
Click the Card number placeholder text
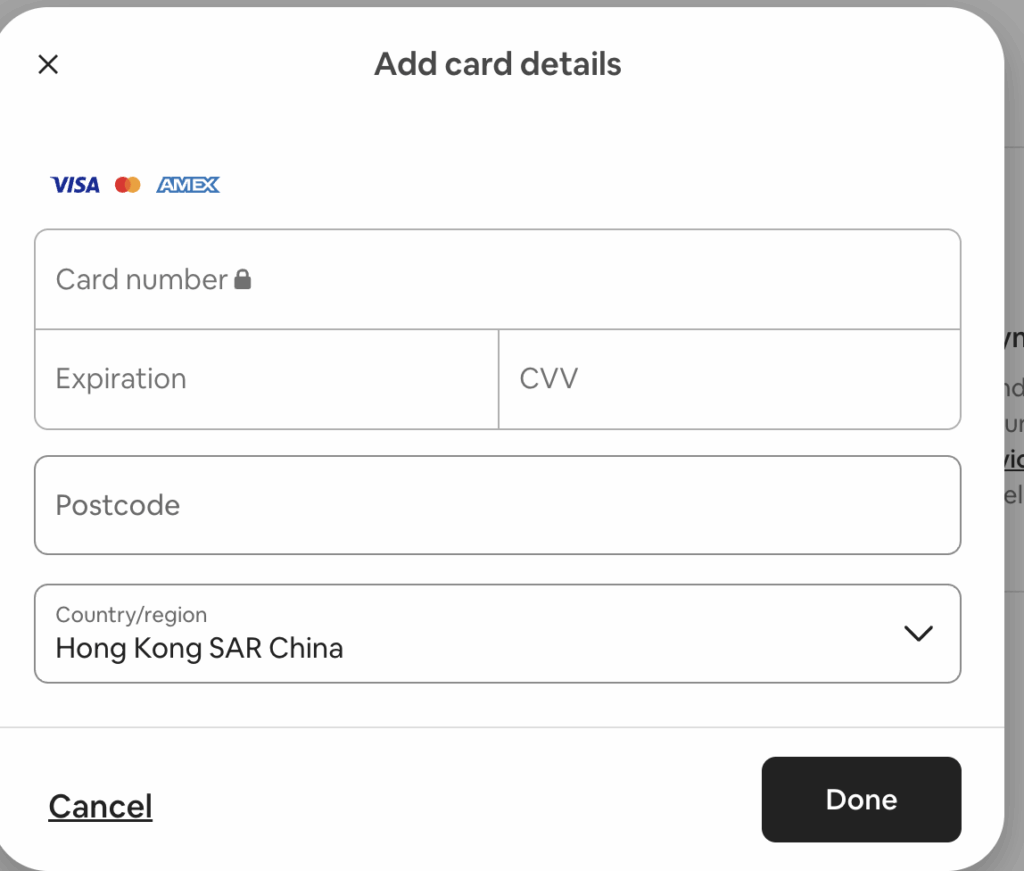click(x=141, y=280)
